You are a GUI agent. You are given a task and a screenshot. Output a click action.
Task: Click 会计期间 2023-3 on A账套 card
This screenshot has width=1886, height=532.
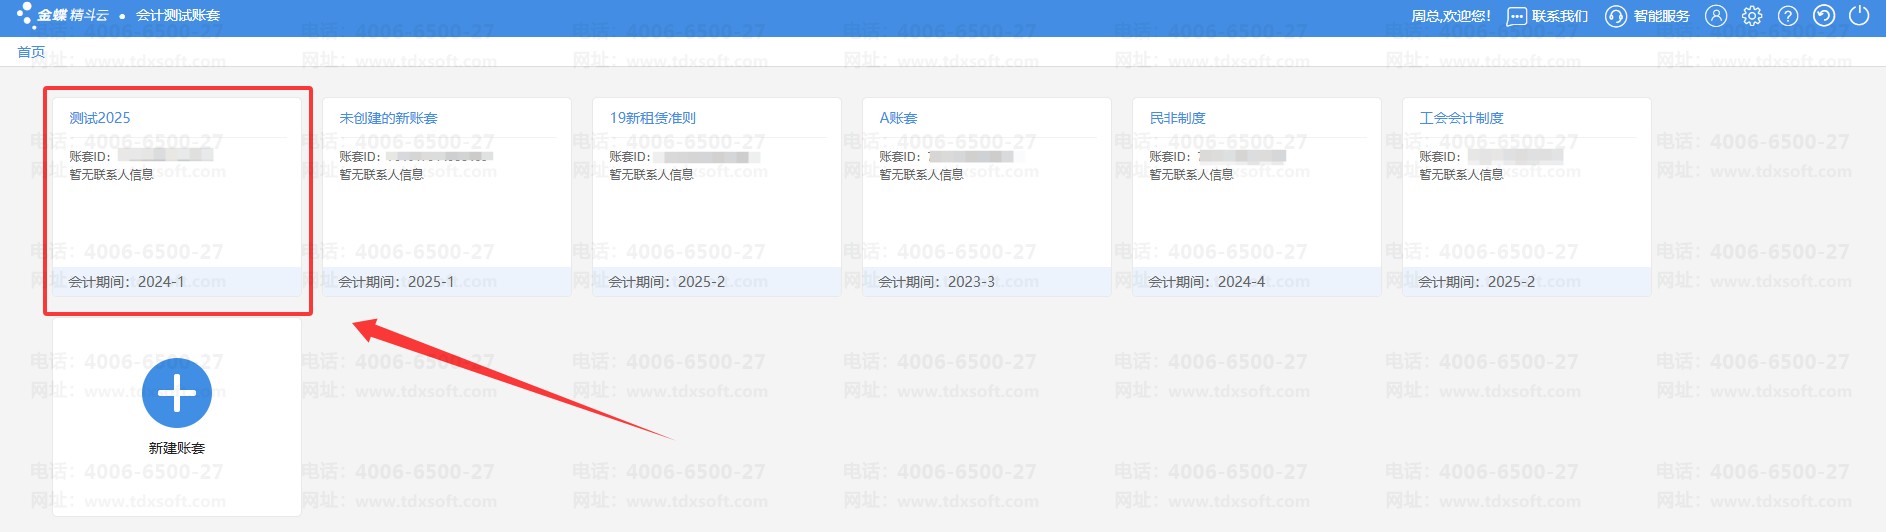click(x=936, y=282)
